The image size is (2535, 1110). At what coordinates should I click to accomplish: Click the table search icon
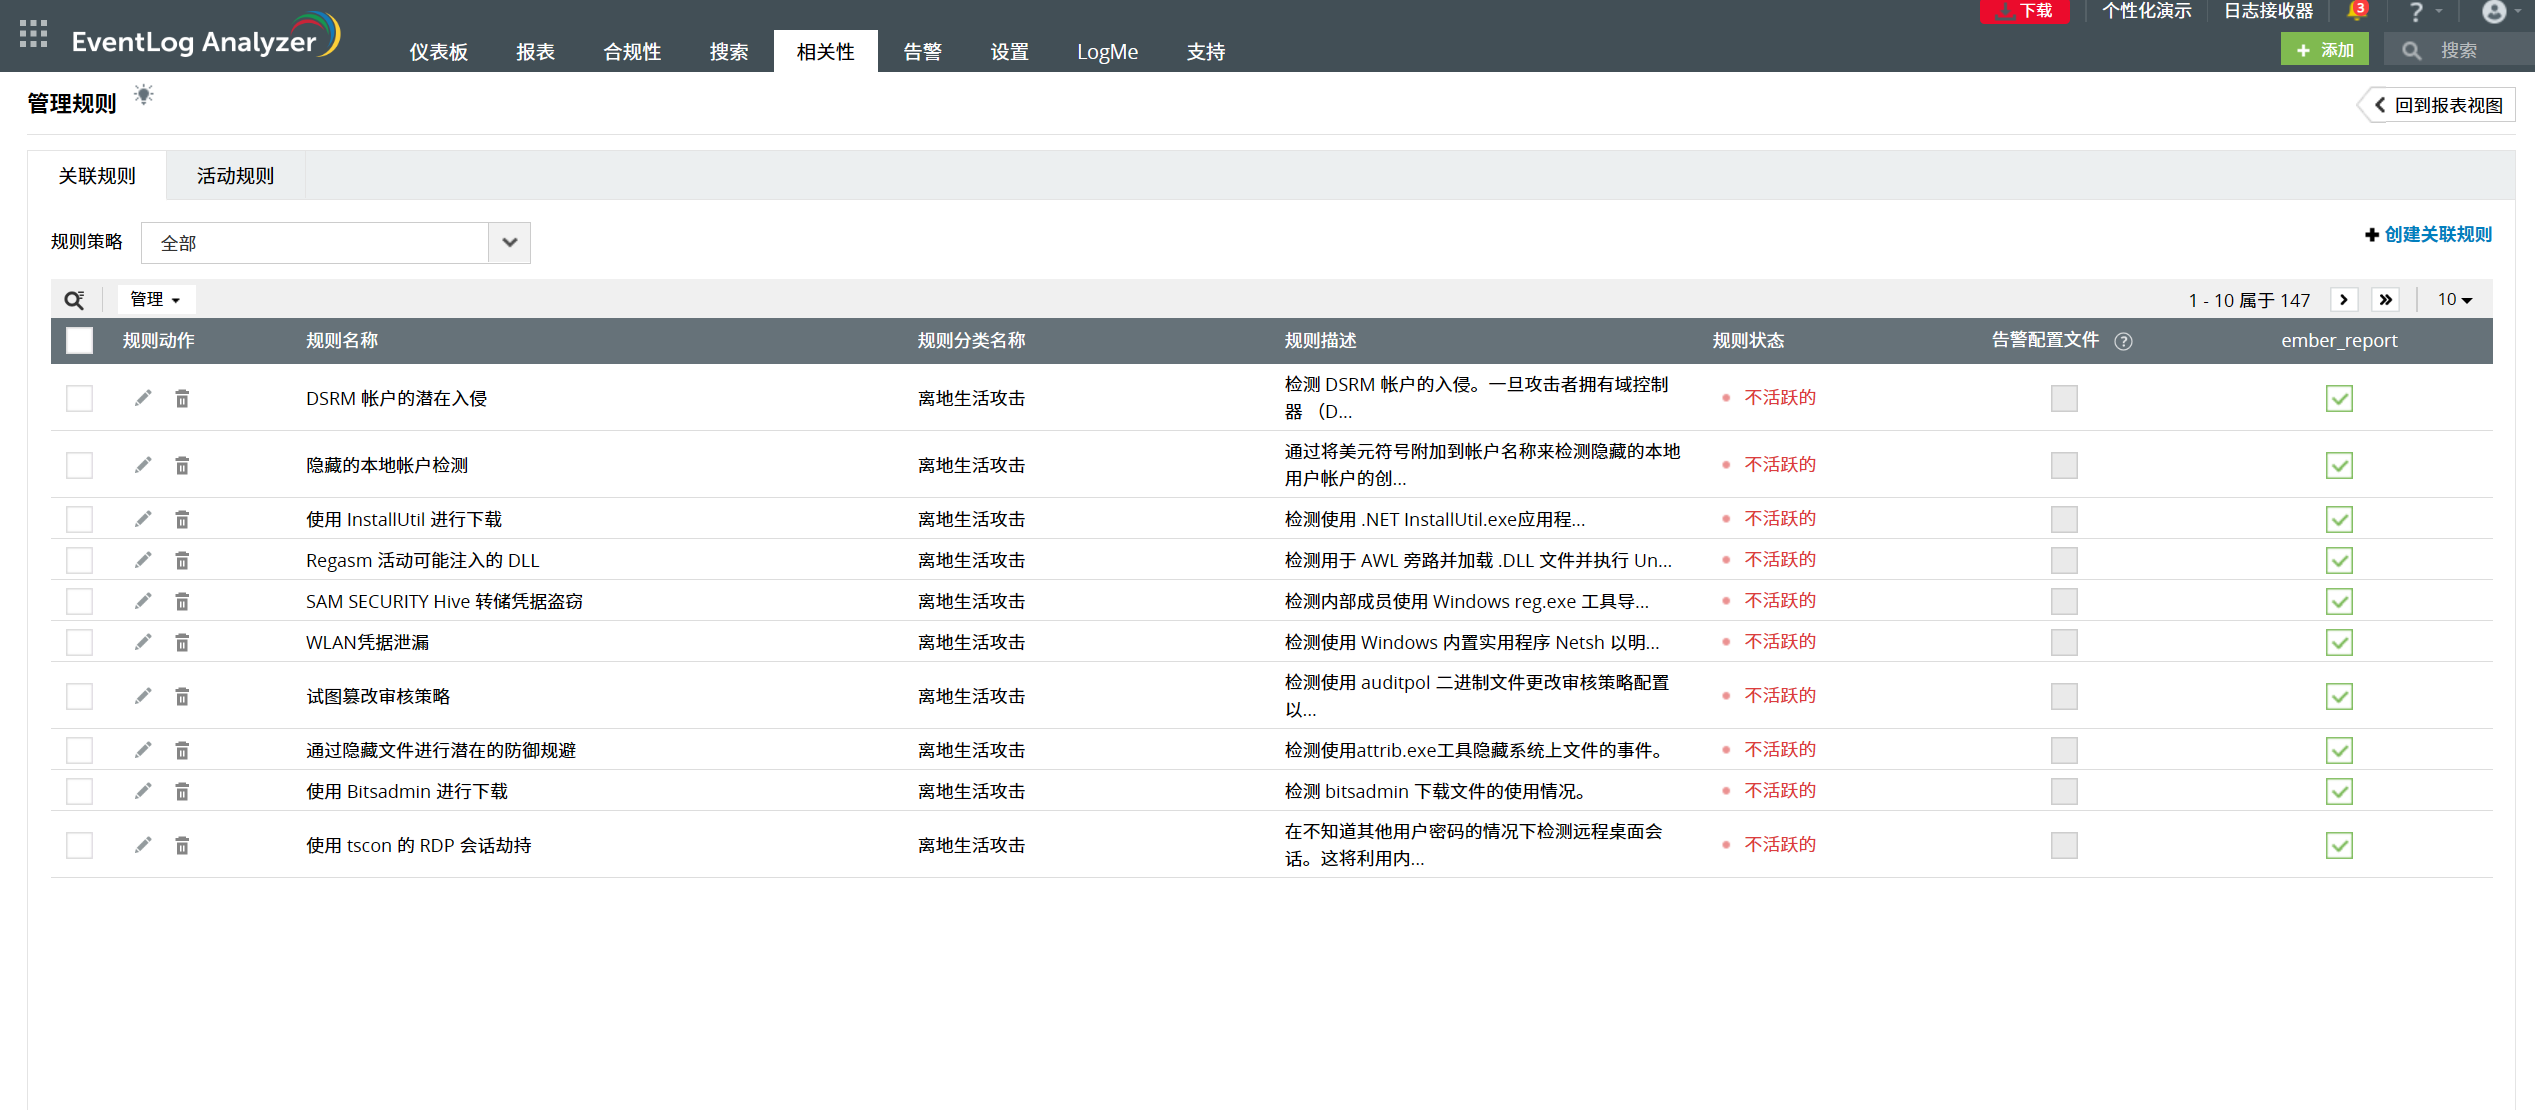[x=74, y=300]
